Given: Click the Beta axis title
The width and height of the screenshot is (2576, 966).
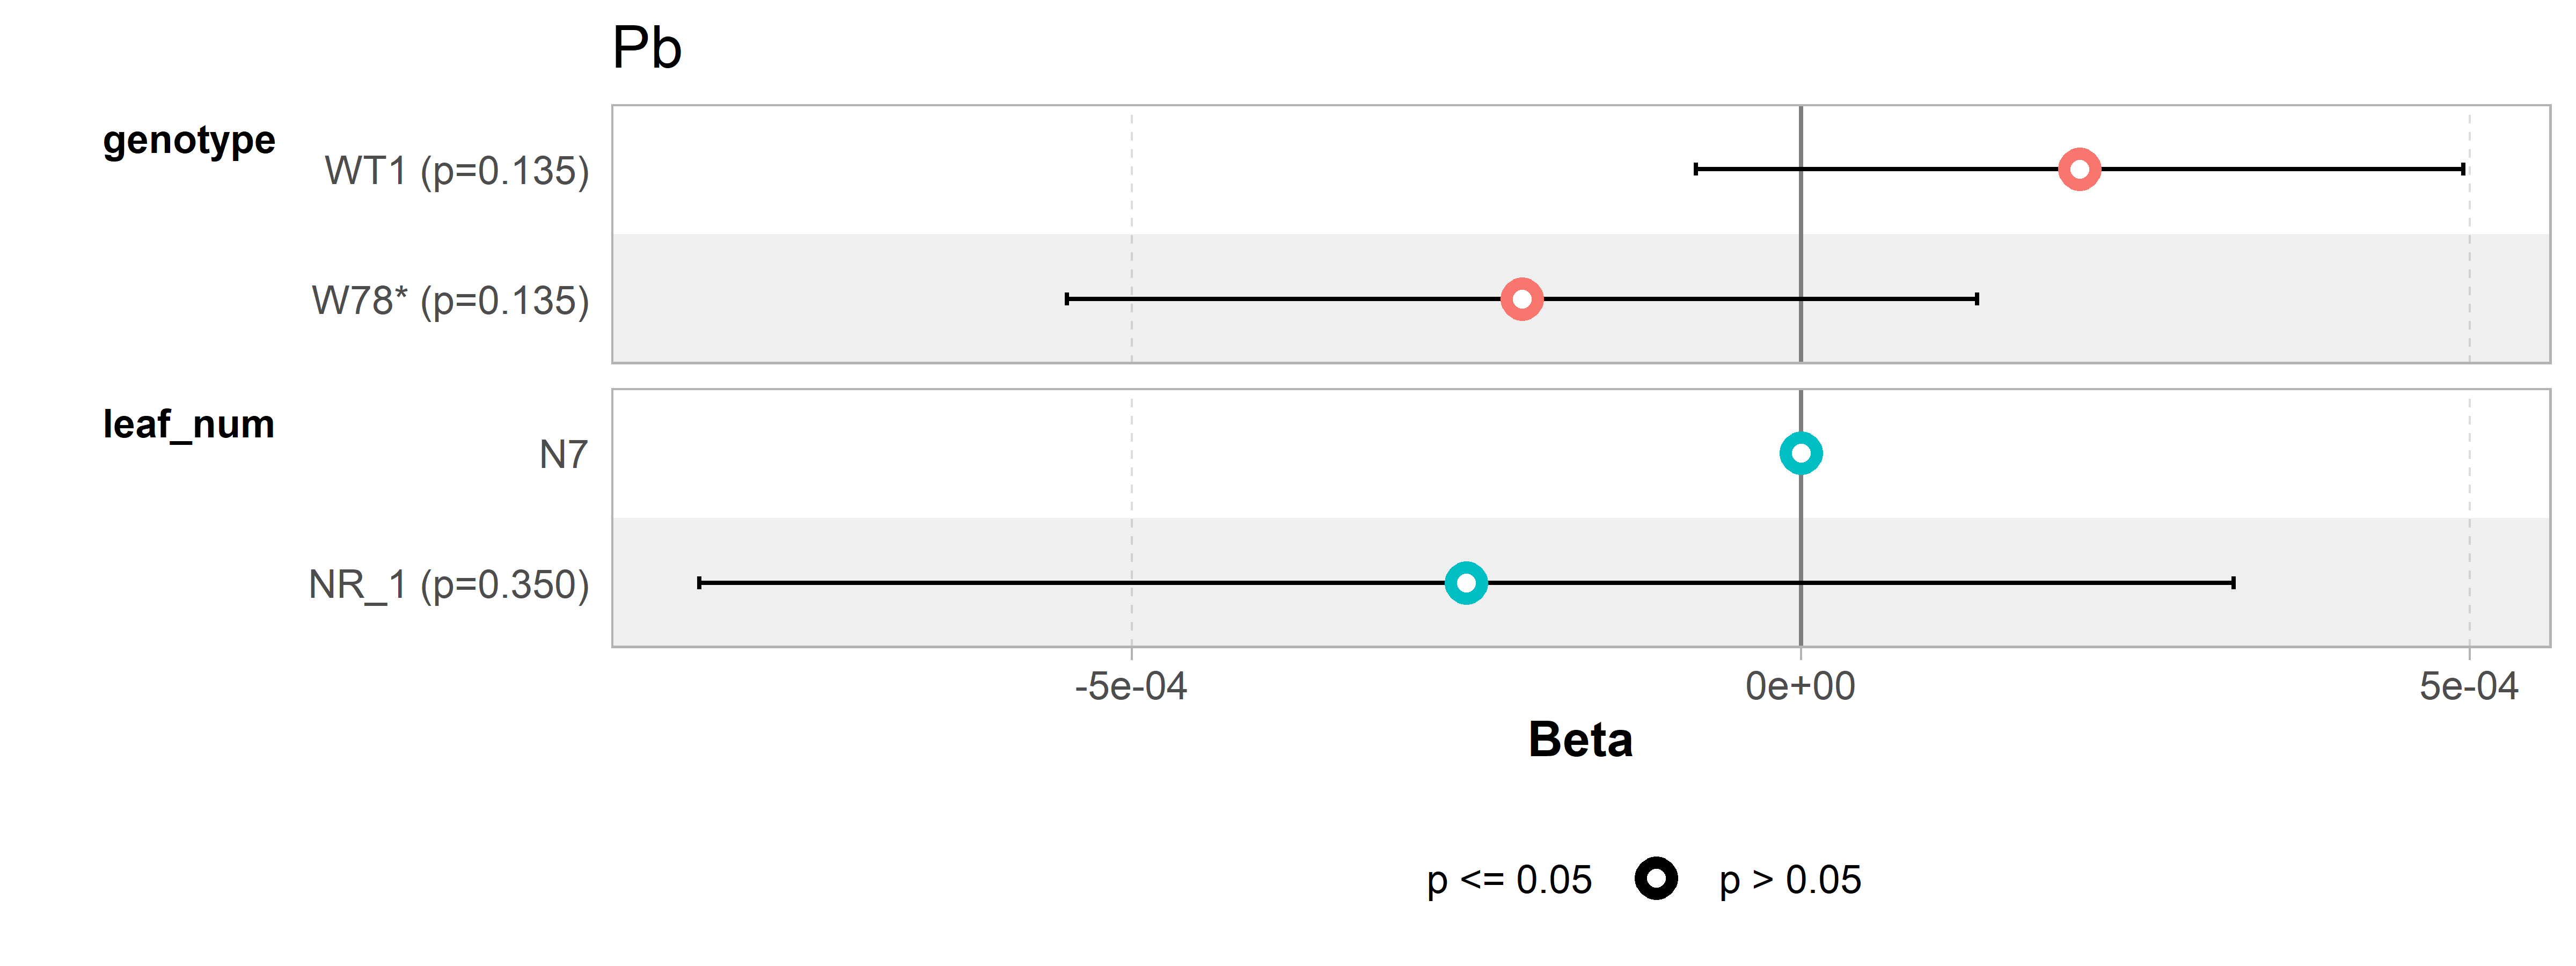Looking at the screenshot, I should coord(1580,740).
